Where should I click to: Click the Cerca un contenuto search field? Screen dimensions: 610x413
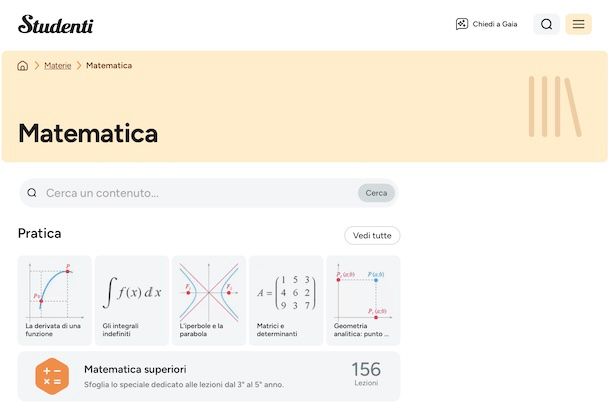[x=200, y=193]
